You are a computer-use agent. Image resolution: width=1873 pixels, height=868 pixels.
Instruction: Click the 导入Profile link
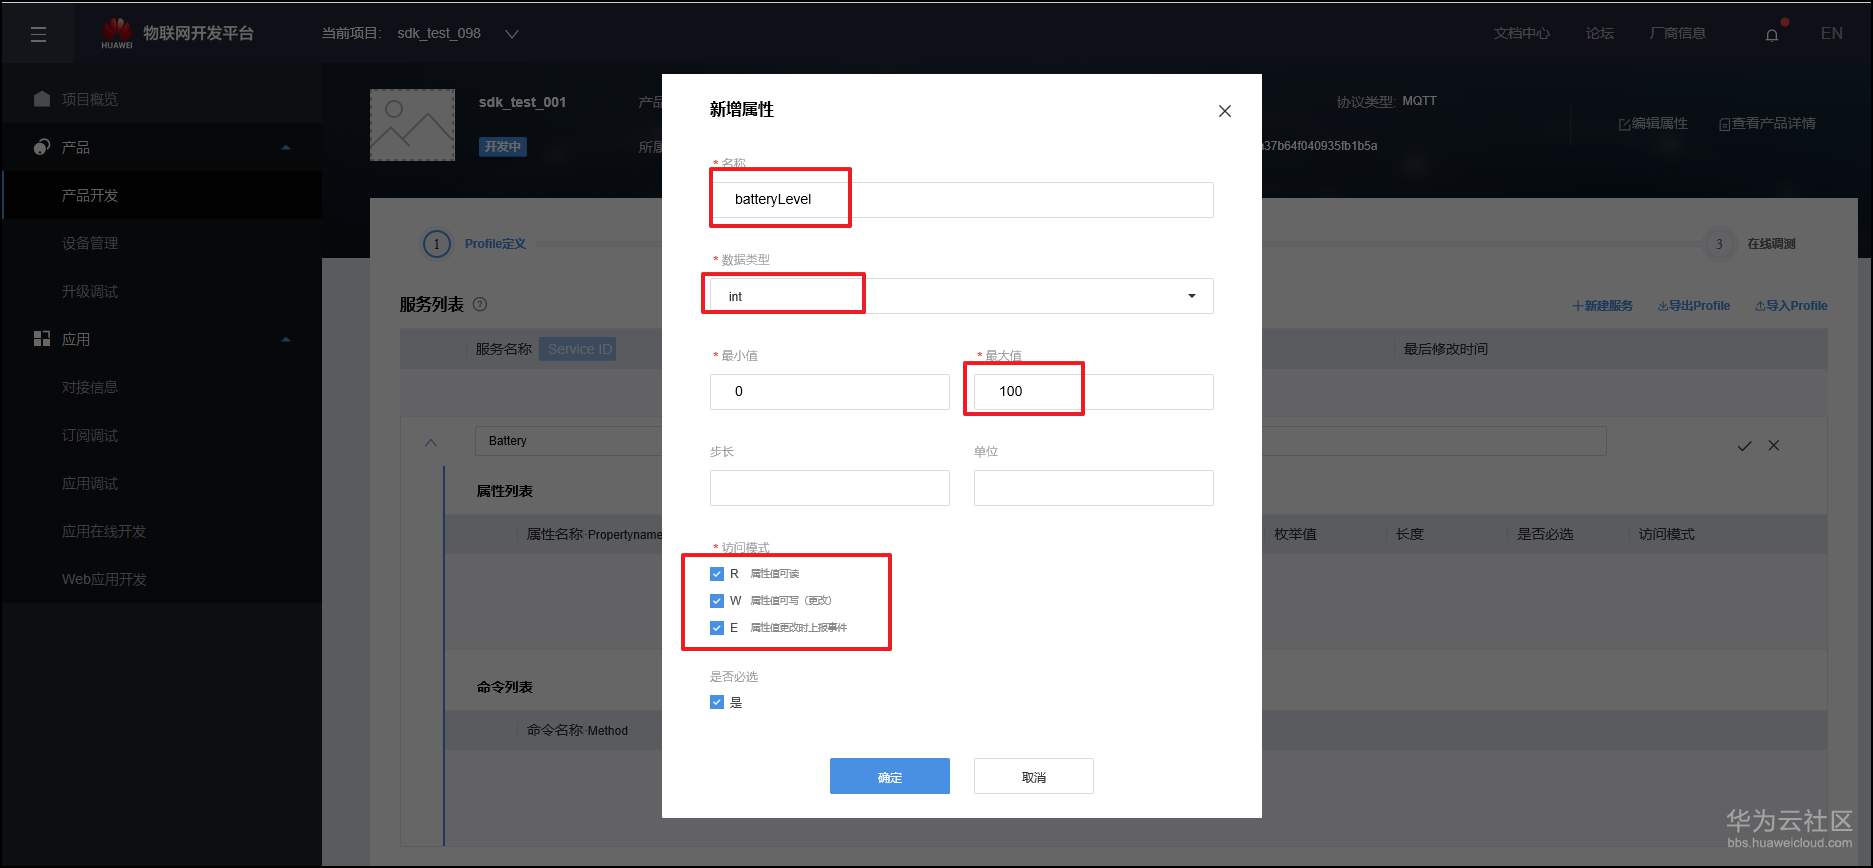[x=1791, y=306]
